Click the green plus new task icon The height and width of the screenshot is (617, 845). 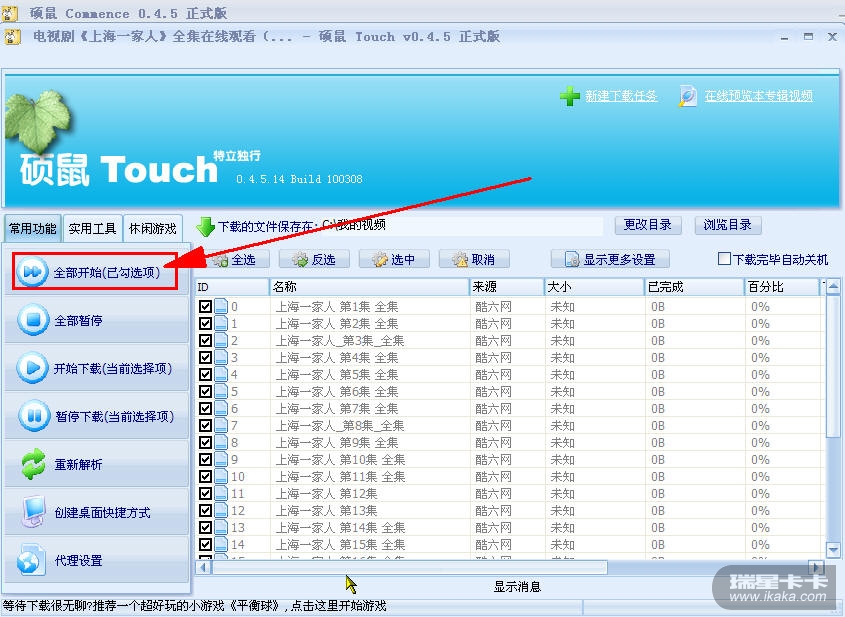(570, 96)
